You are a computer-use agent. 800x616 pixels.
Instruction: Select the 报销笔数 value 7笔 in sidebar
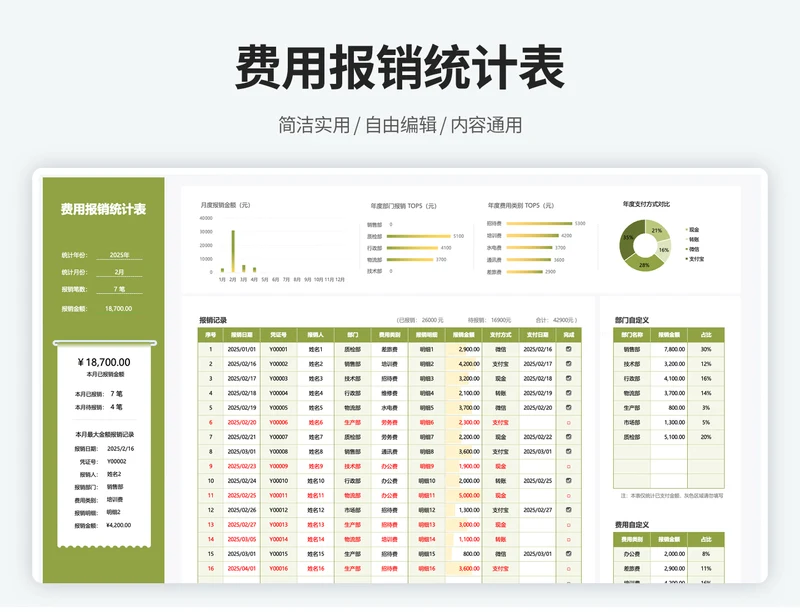coord(119,289)
